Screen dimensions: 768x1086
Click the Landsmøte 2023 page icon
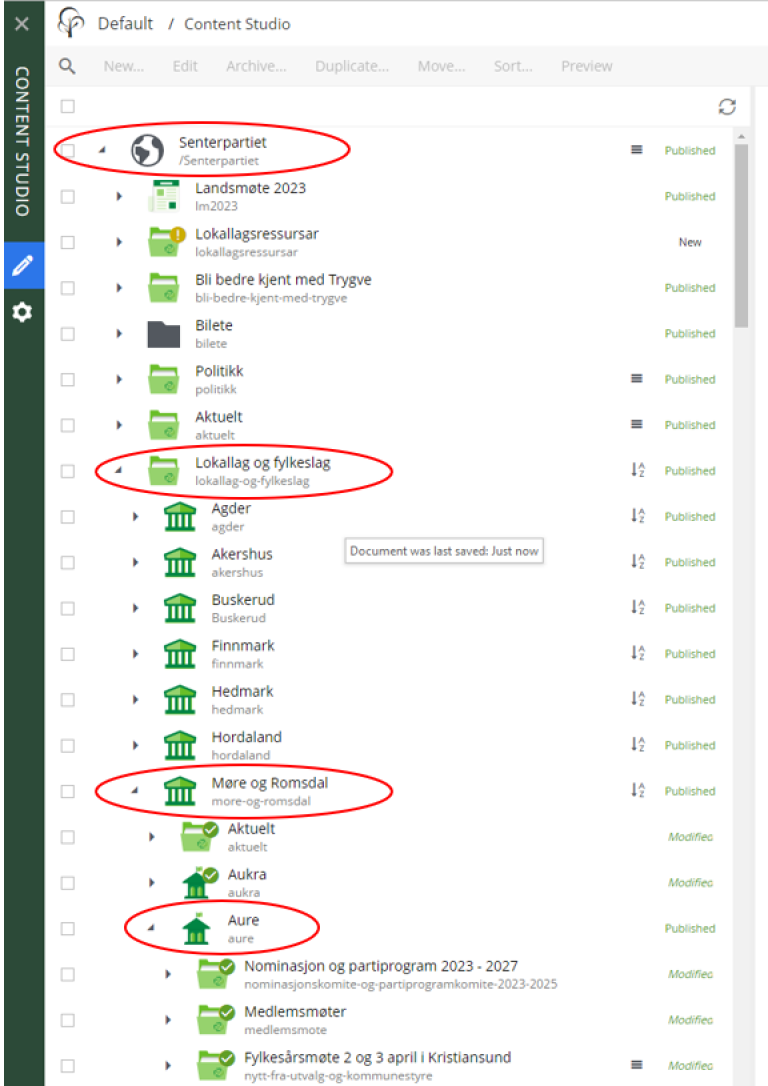click(x=164, y=196)
